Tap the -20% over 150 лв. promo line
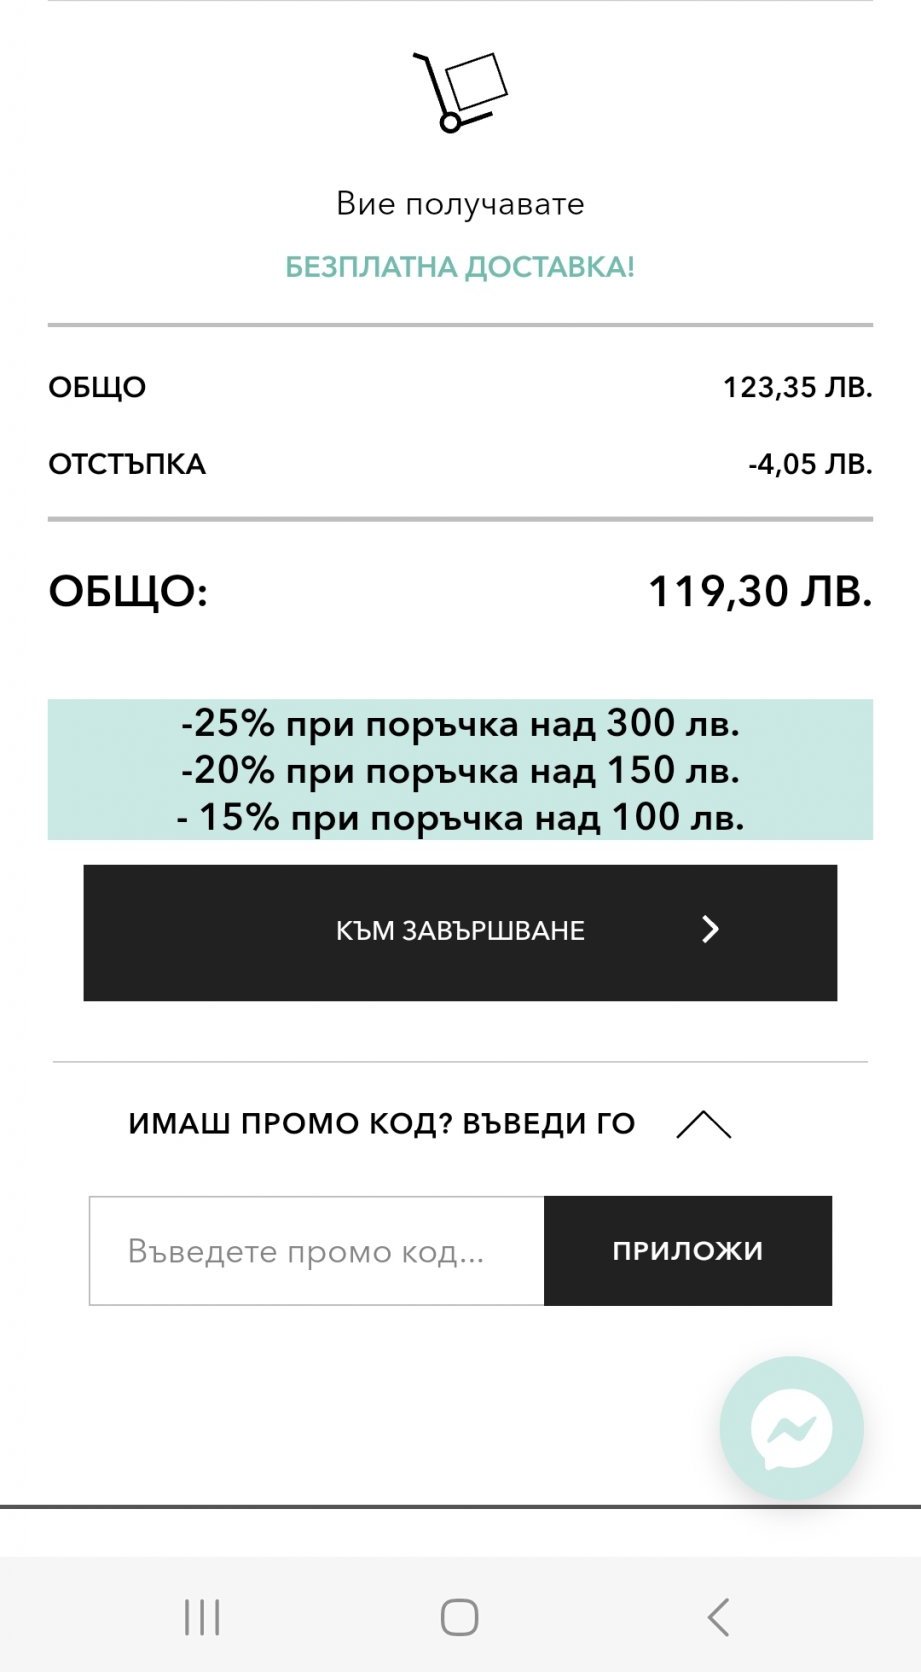 click(x=460, y=770)
